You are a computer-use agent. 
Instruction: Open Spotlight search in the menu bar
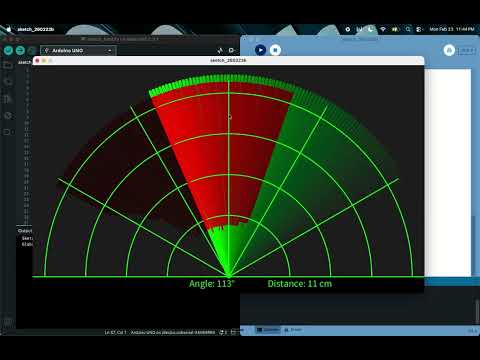[408, 29]
